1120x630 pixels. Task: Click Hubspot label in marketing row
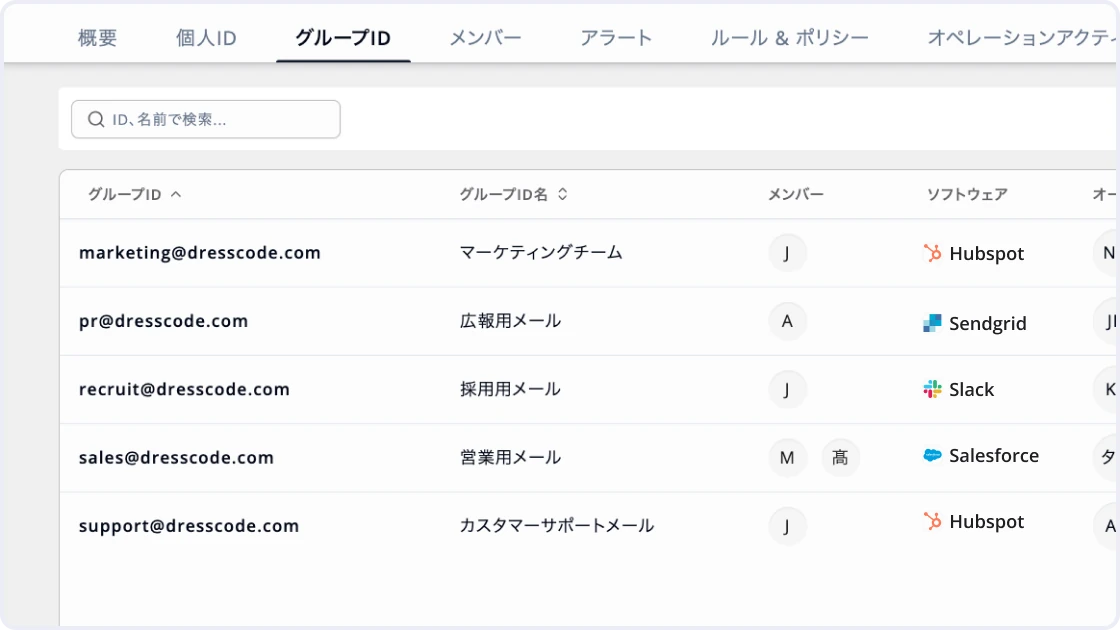pyautogui.click(x=986, y=254)
